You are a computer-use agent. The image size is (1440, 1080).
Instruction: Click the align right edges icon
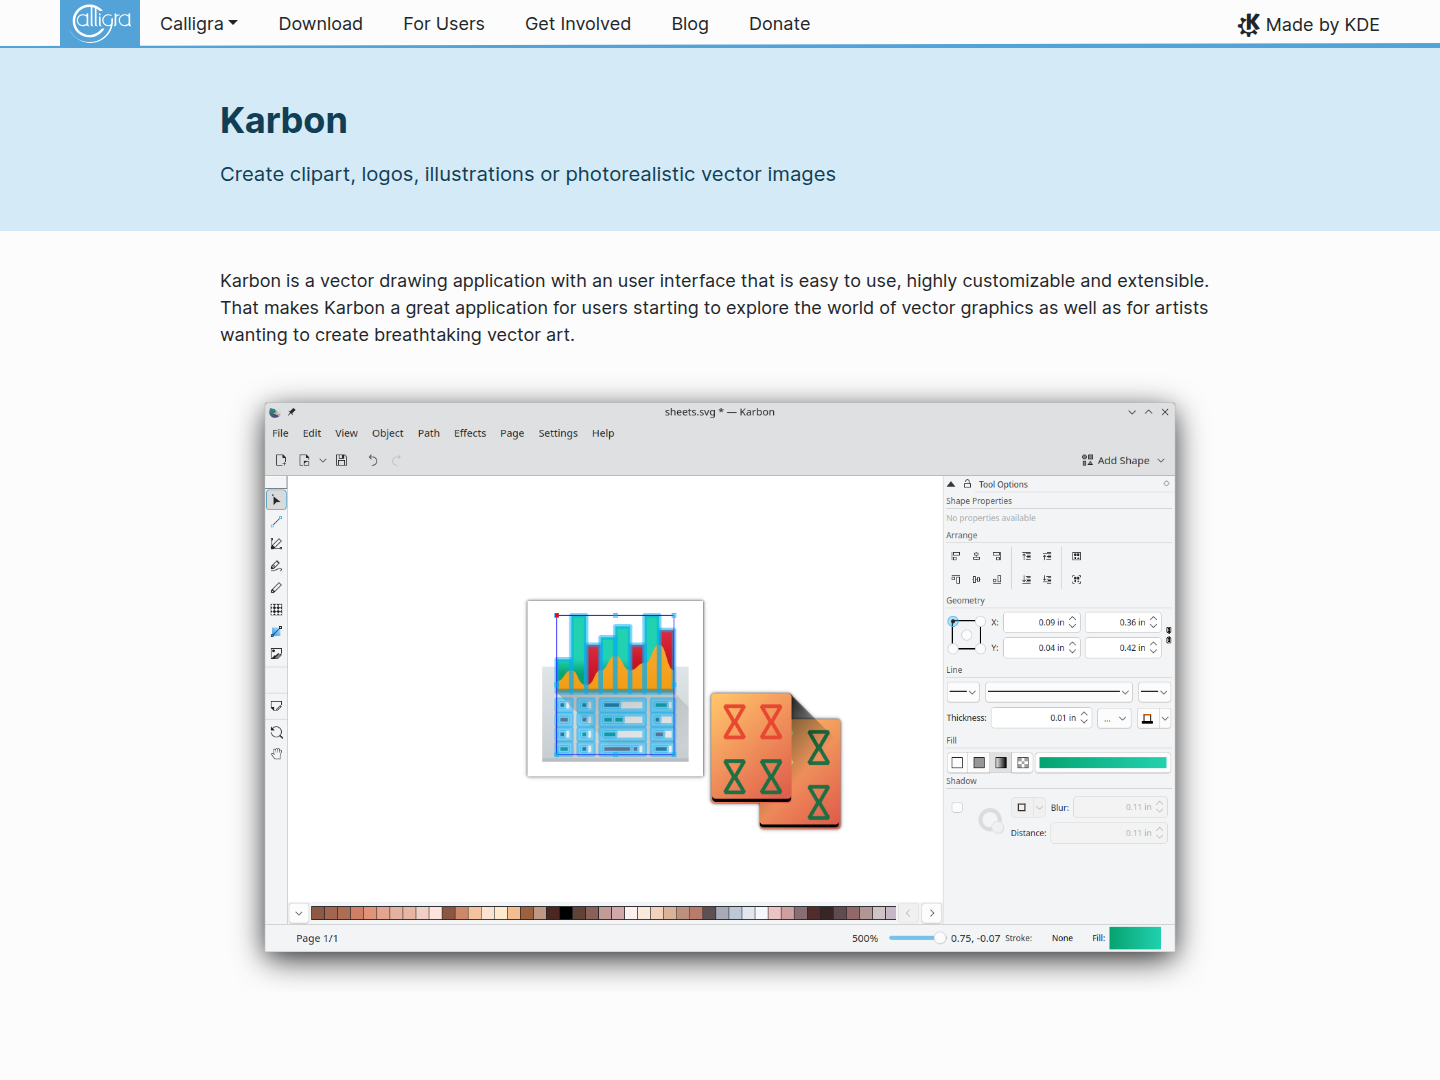click(997, 556)
